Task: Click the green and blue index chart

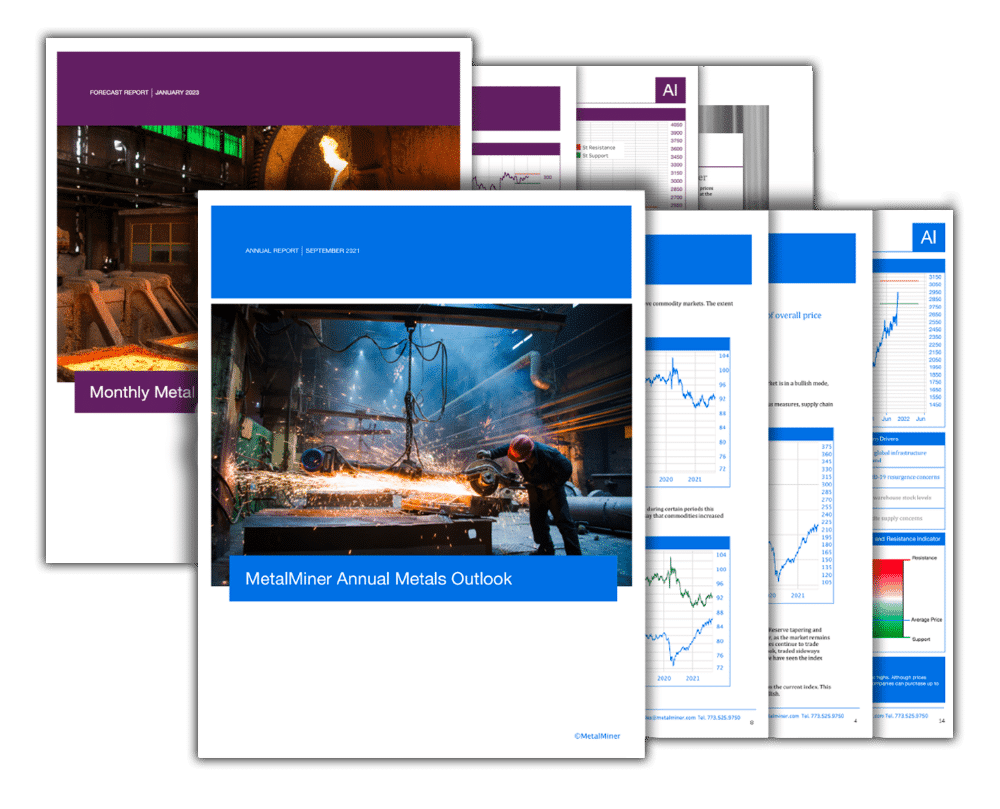Action: point(688,612)
